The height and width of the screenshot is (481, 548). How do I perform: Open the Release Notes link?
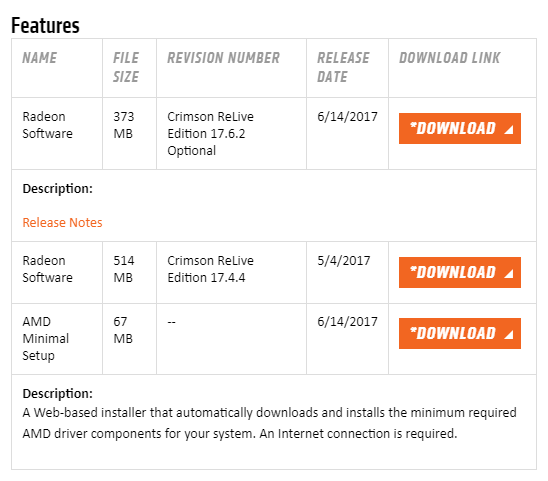click(x=62, y=222)
